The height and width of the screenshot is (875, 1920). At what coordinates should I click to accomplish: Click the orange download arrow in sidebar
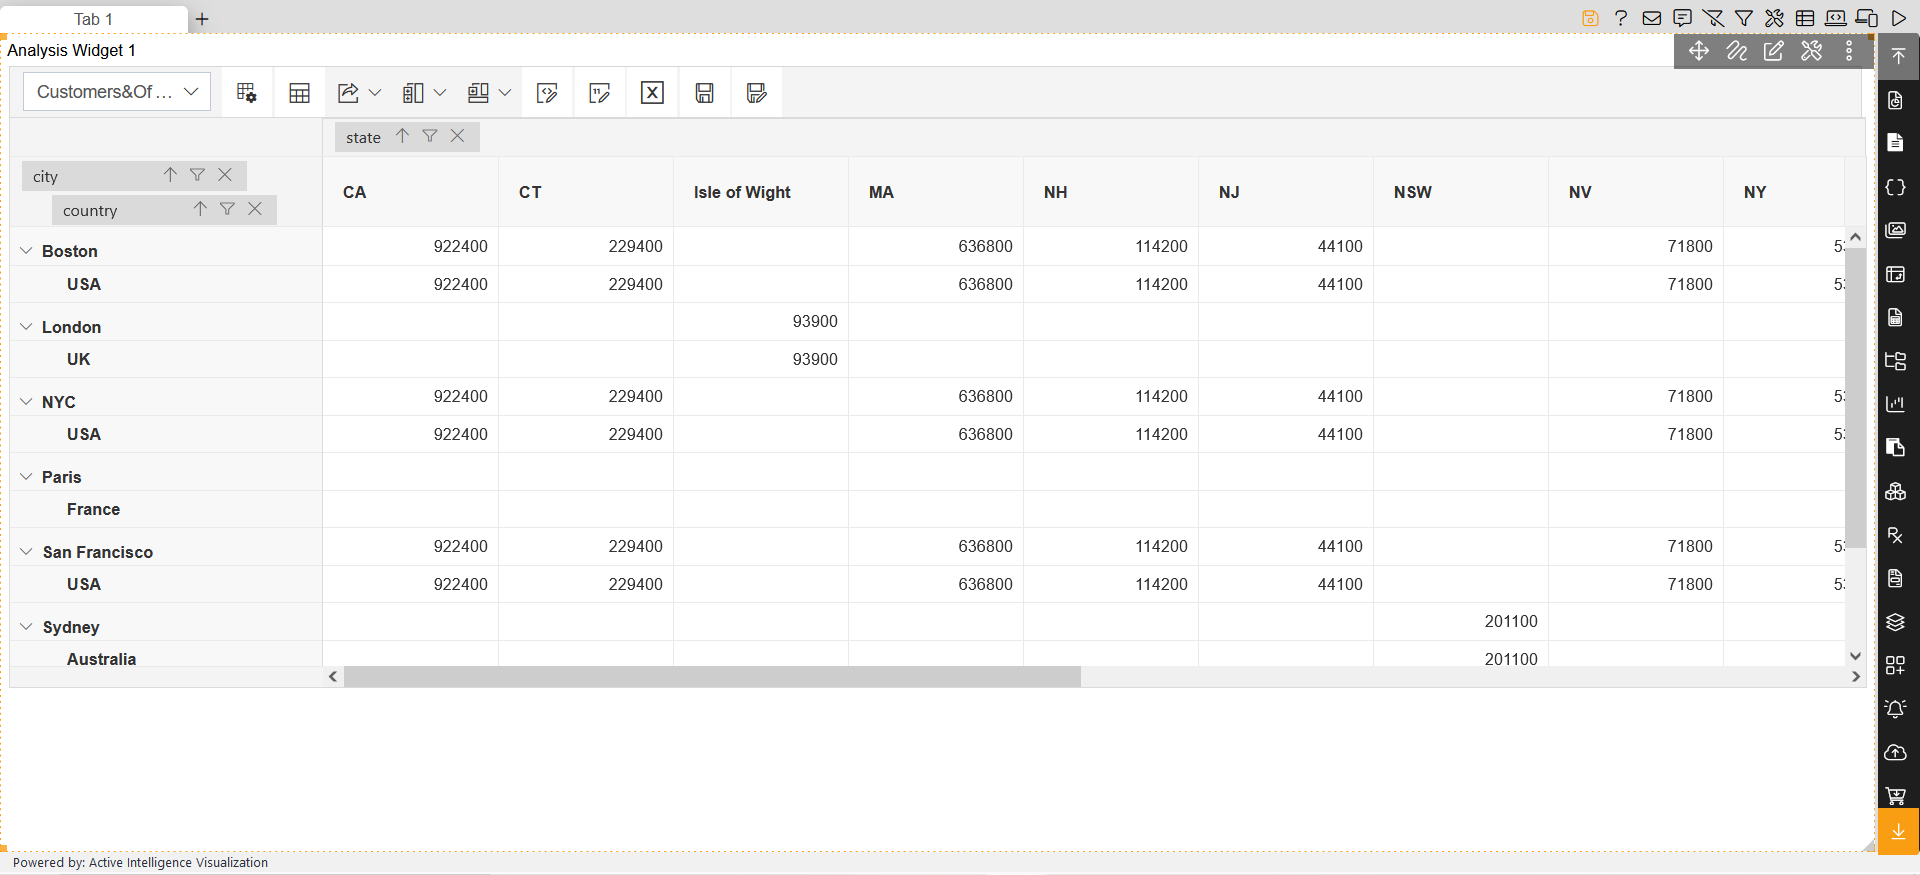click(1898, 832)
